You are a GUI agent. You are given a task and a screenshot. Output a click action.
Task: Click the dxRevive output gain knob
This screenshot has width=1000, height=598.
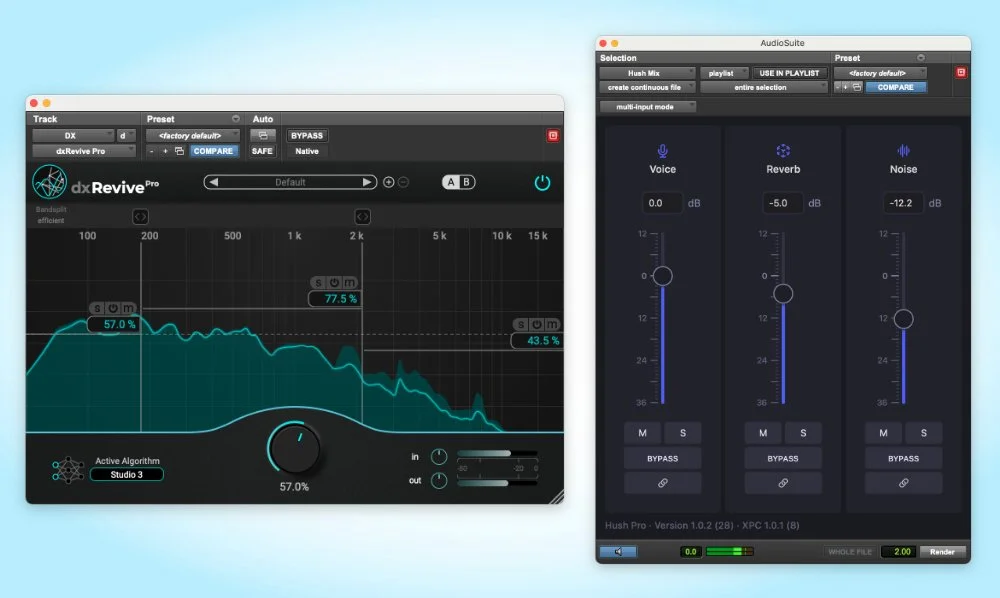tap(439, 481)
